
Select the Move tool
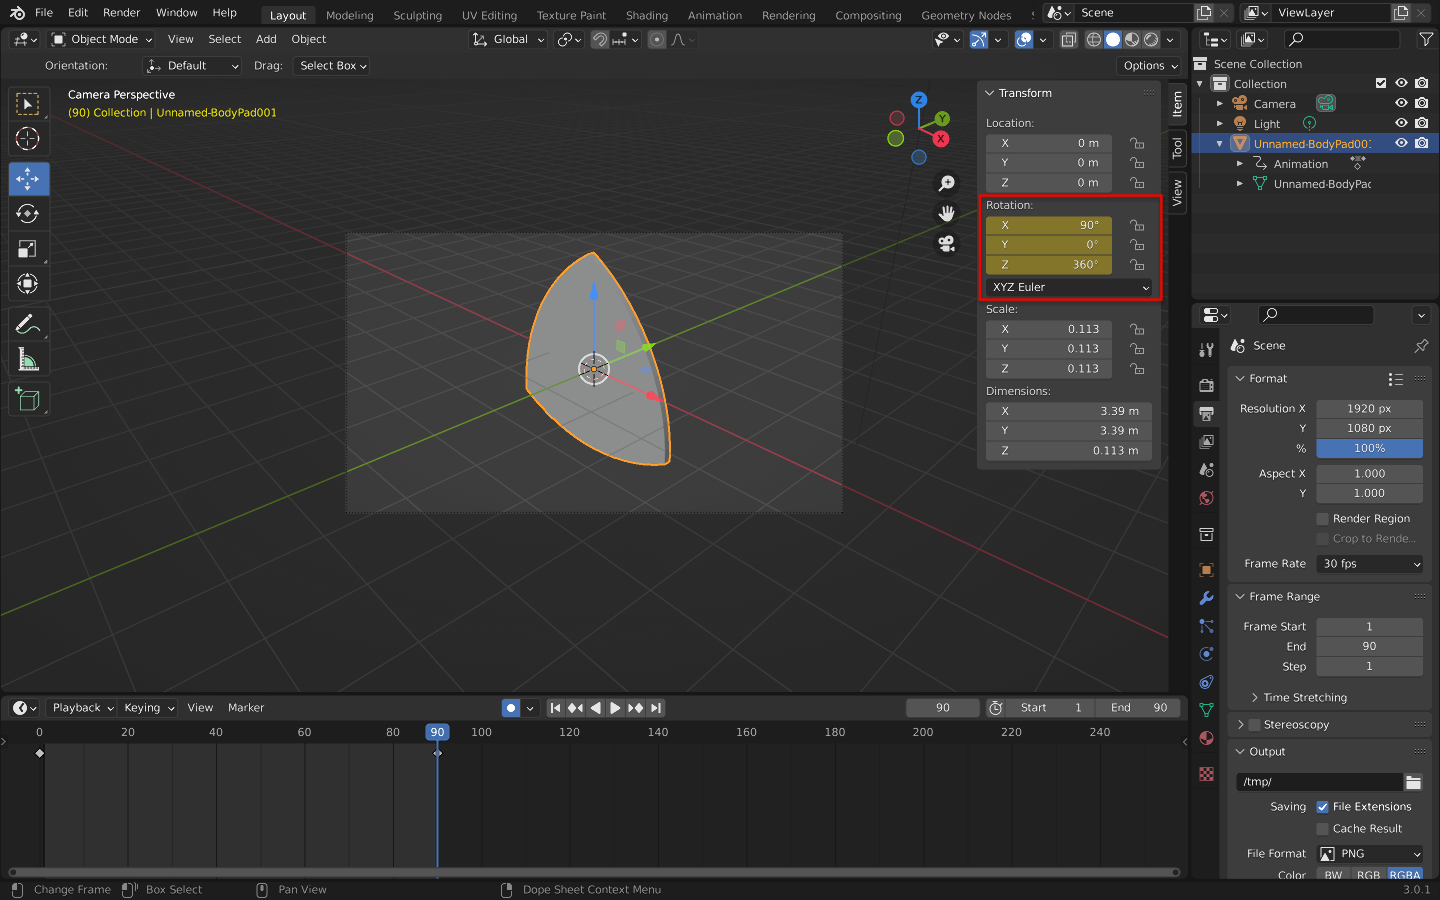28,179
